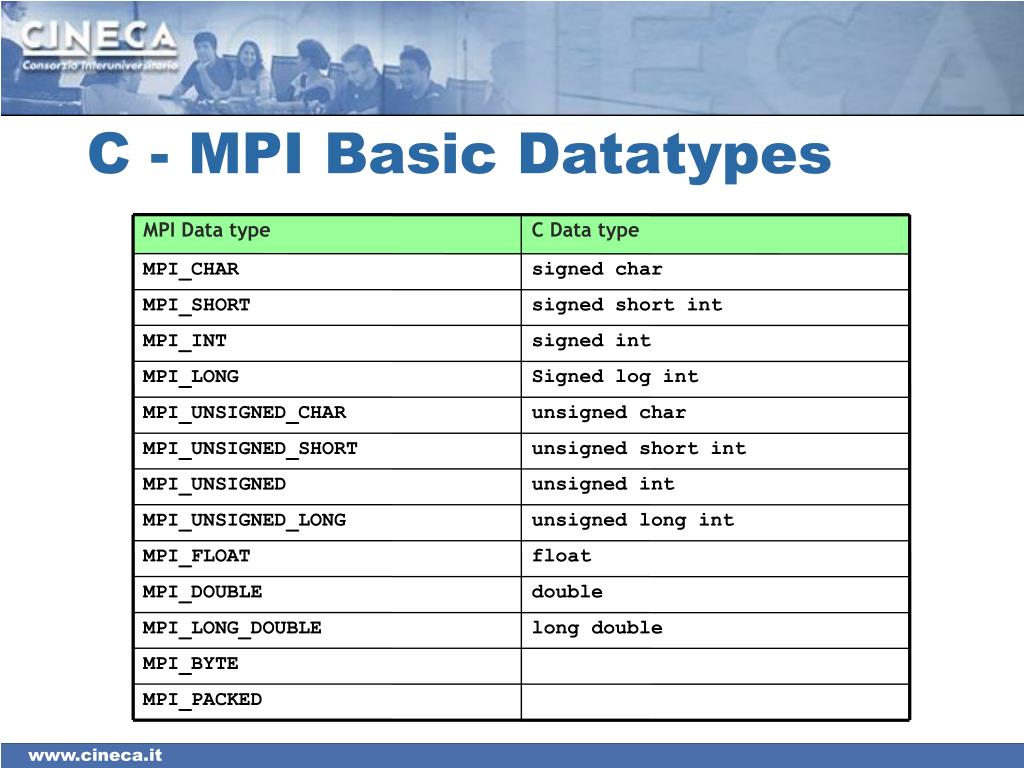Click the 'signed char' cell
1024x768 pixels.
pos(715,272)
